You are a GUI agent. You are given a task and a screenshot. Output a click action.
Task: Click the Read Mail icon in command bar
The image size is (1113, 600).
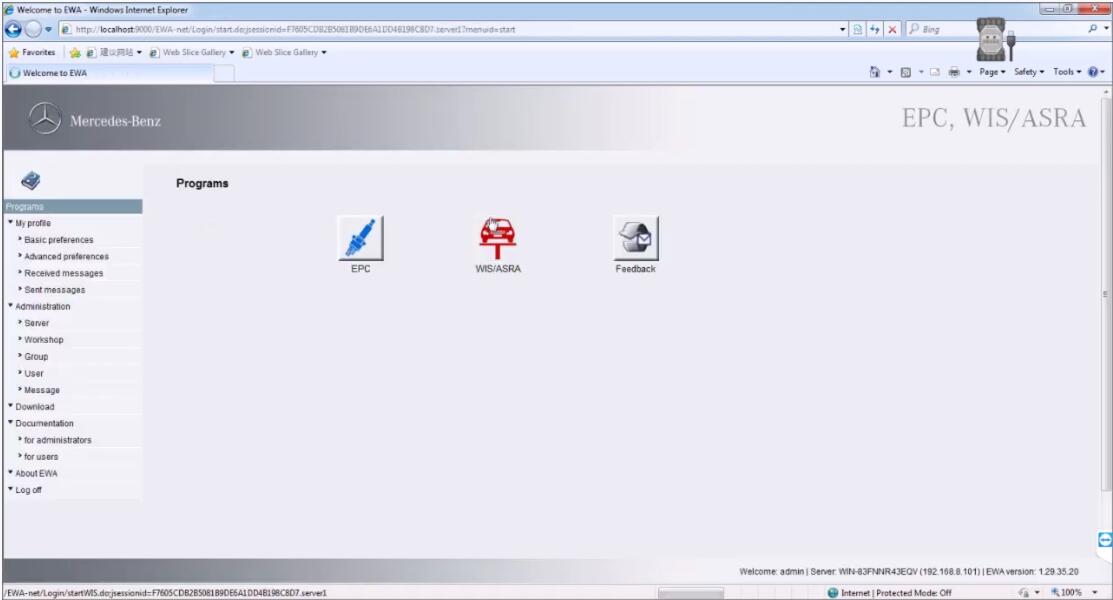click(x=935, y=72)
